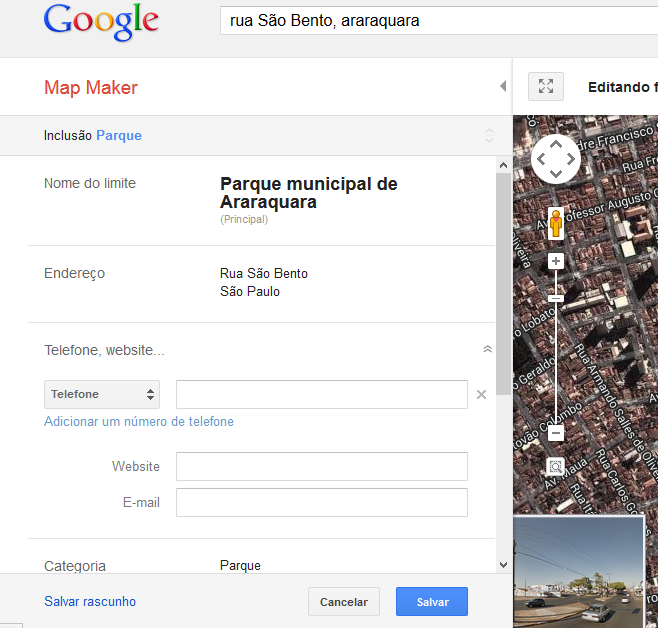This screenshot has height=628, width=658.
Task: Pan the map up with the top arrow
Action: point(556,144)
